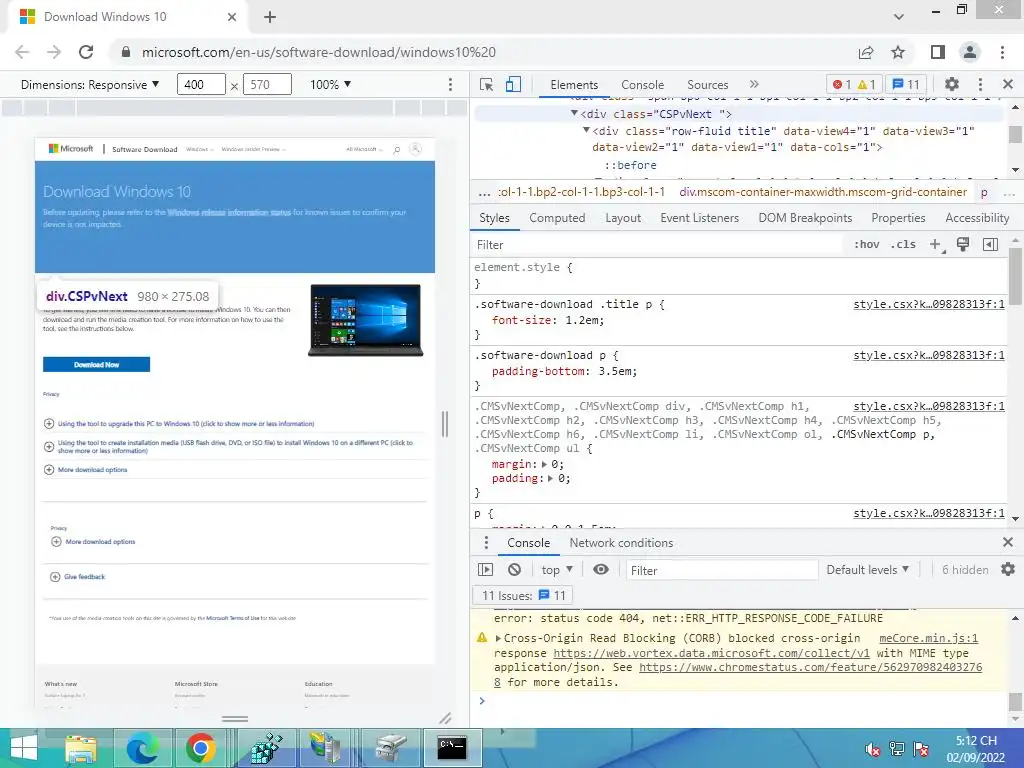Open the 100% zoom dropdown
The height and width of the screenshot is (768, 1024).
pos(330,85)
